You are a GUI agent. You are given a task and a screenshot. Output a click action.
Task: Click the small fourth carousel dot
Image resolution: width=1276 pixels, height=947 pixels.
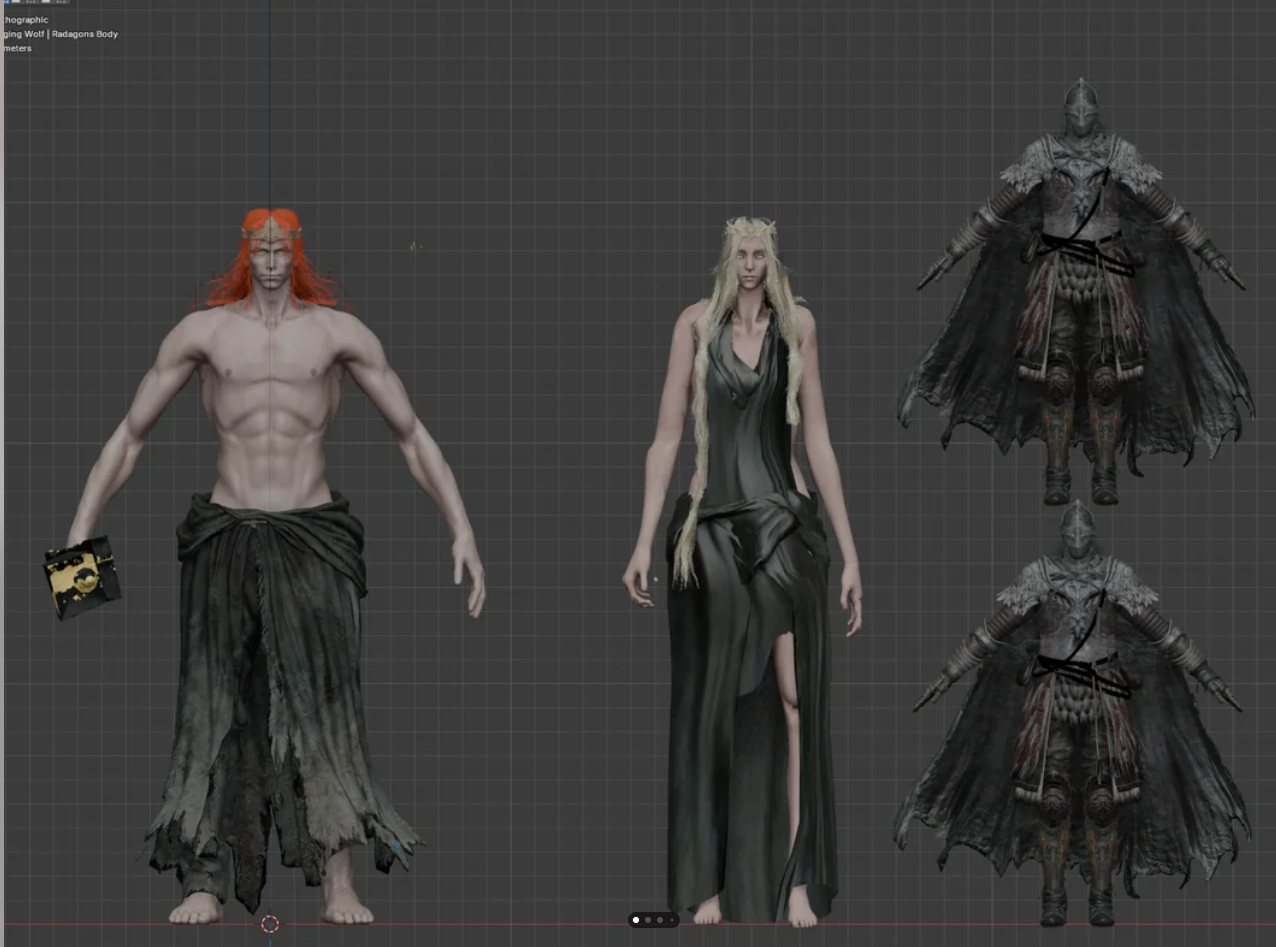coord(672,920)
